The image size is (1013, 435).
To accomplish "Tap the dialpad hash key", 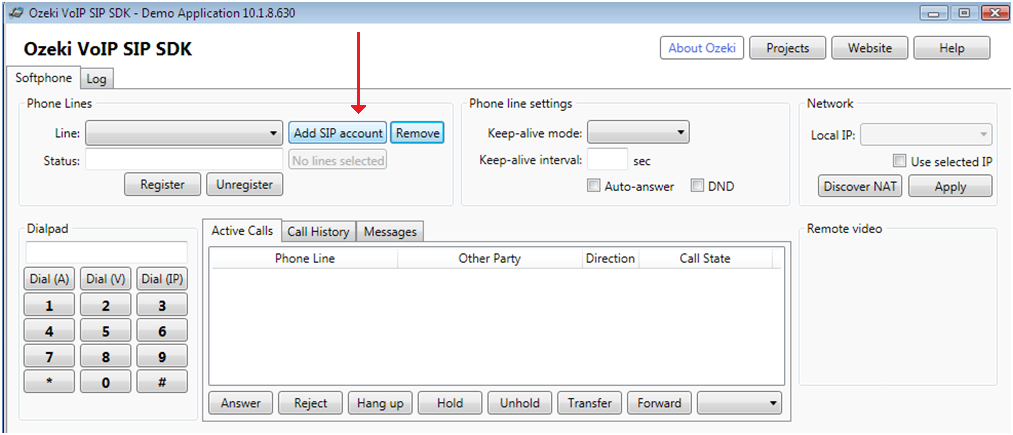I will 162,381.
